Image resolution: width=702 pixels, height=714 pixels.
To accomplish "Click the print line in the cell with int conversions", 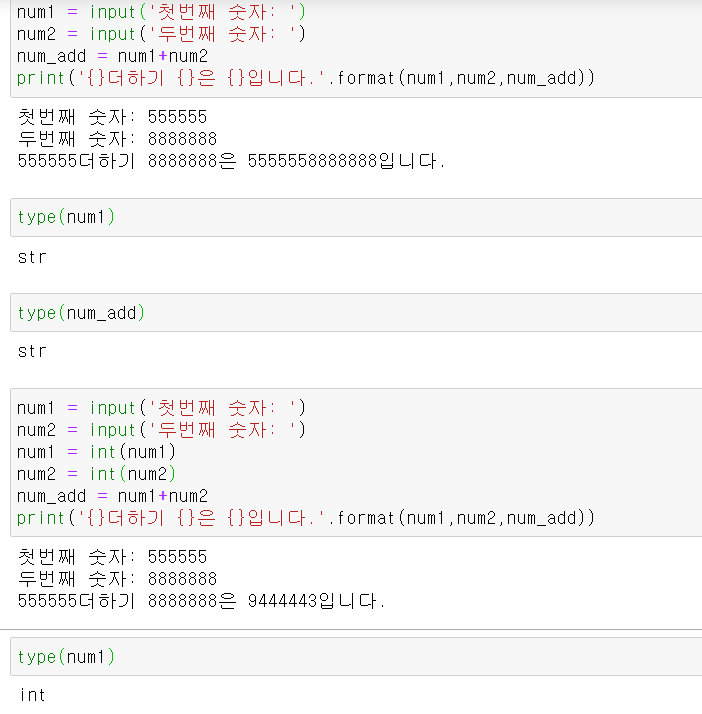I will (x=305, y=518).
